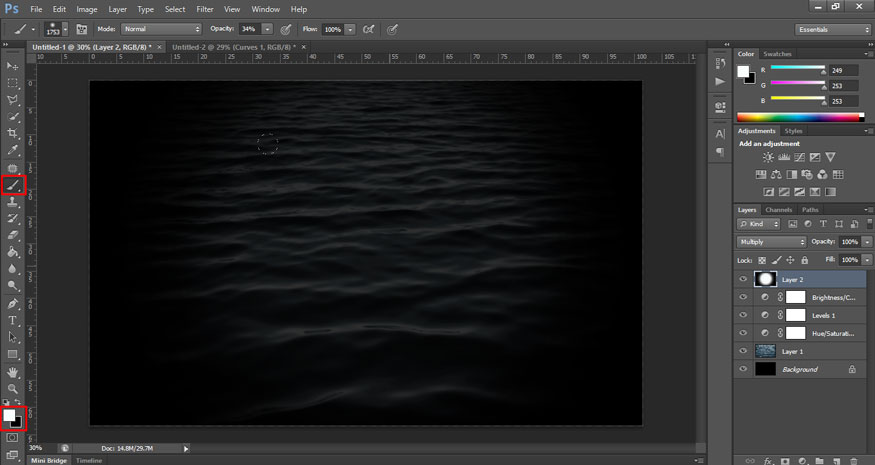Image resolution: width=875 pixels, height=465 pixels.
Task: Select the Layer 1 thumbnail
Action: pos(765,351)
